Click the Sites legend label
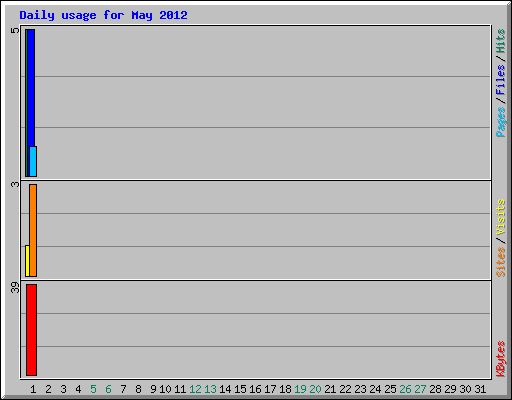Image resolution: width=512 pixels, height=400 pixels. coord(500,262)
